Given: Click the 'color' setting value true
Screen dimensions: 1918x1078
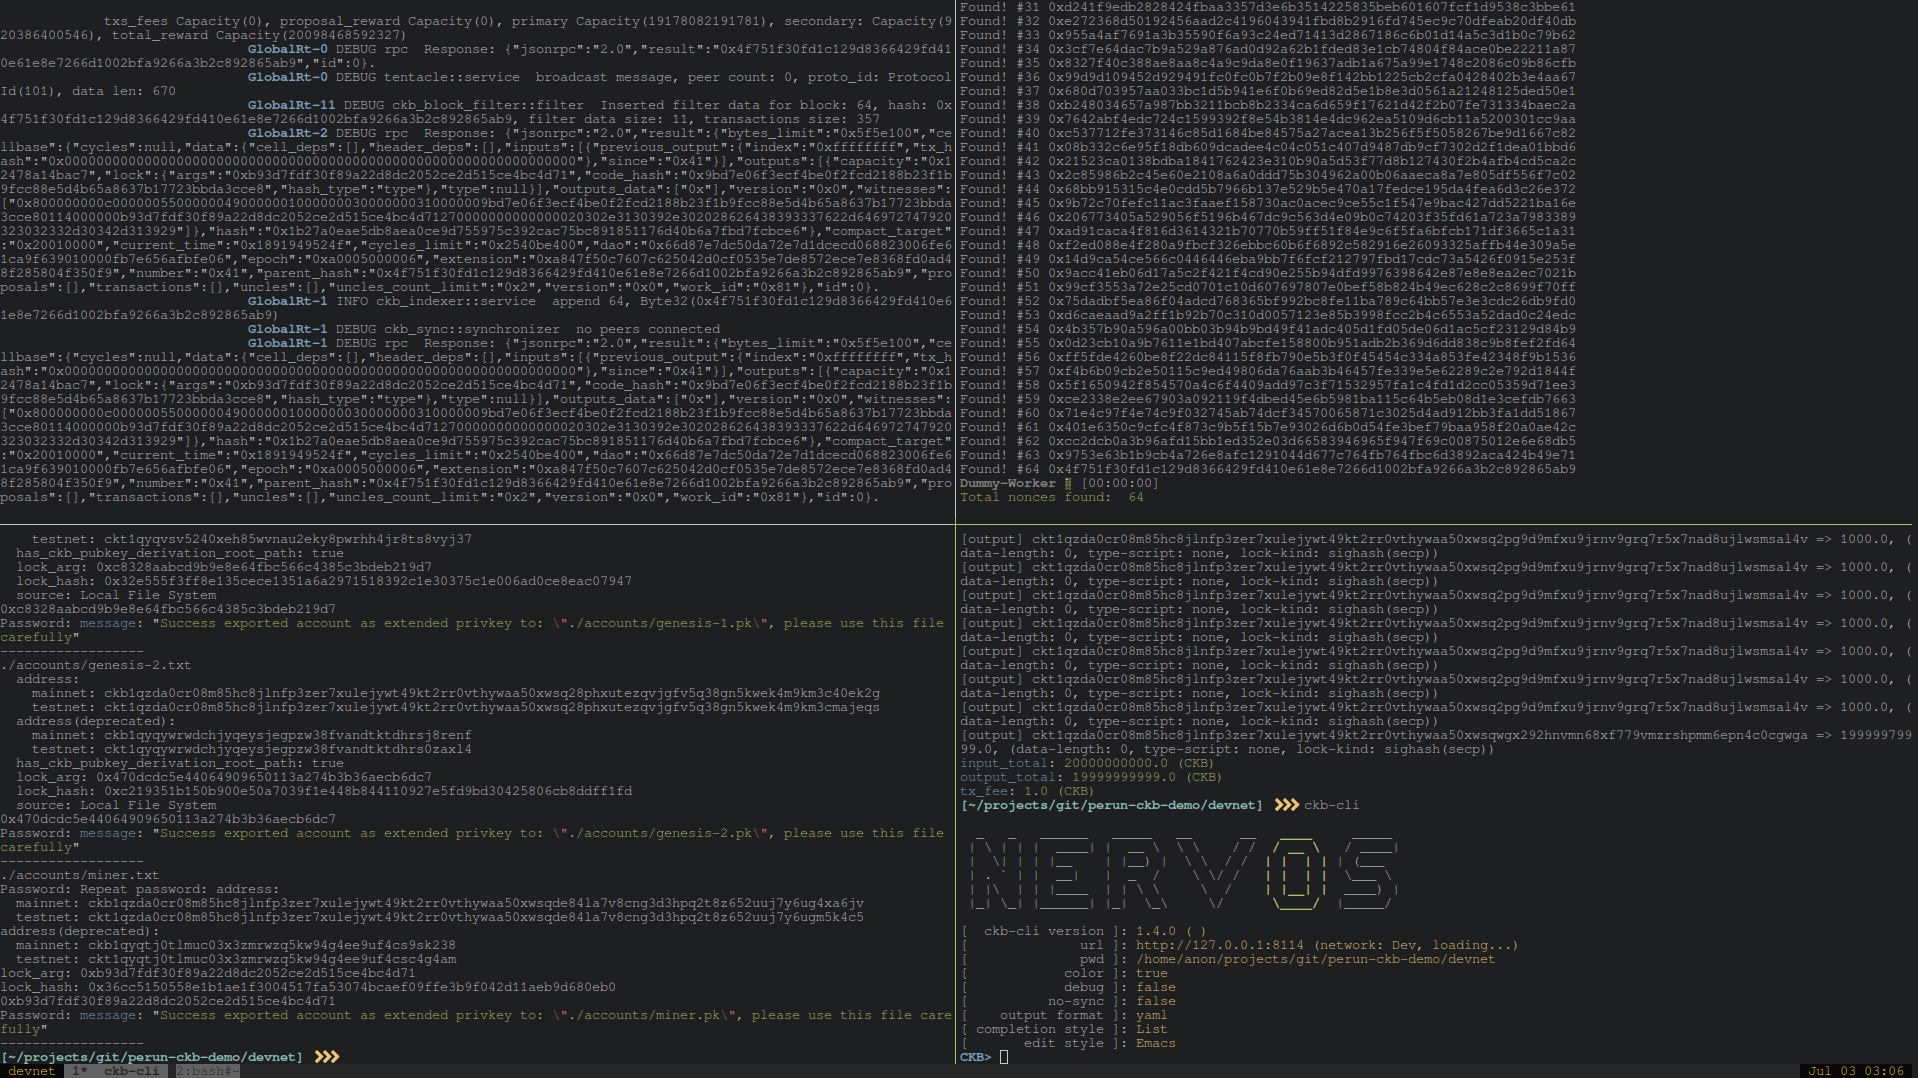Looking at the screenshot, I should [x=1152, y=973].
